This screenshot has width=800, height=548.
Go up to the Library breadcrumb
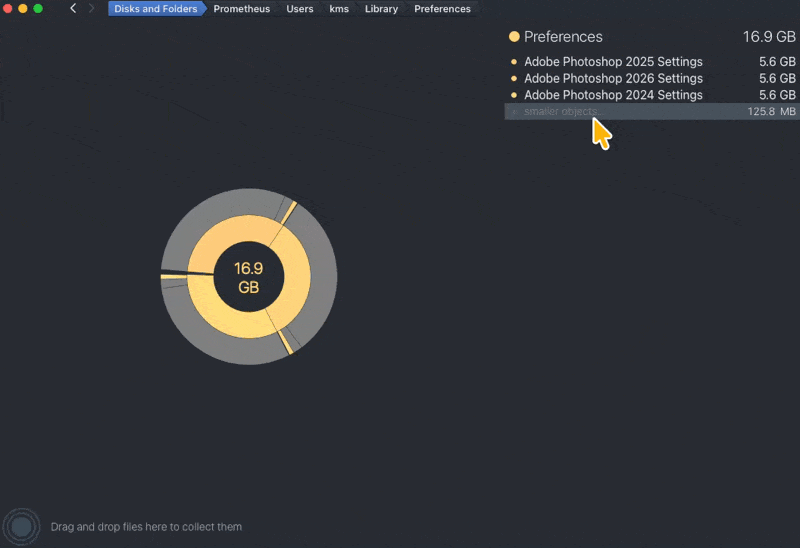pos(381,9)
